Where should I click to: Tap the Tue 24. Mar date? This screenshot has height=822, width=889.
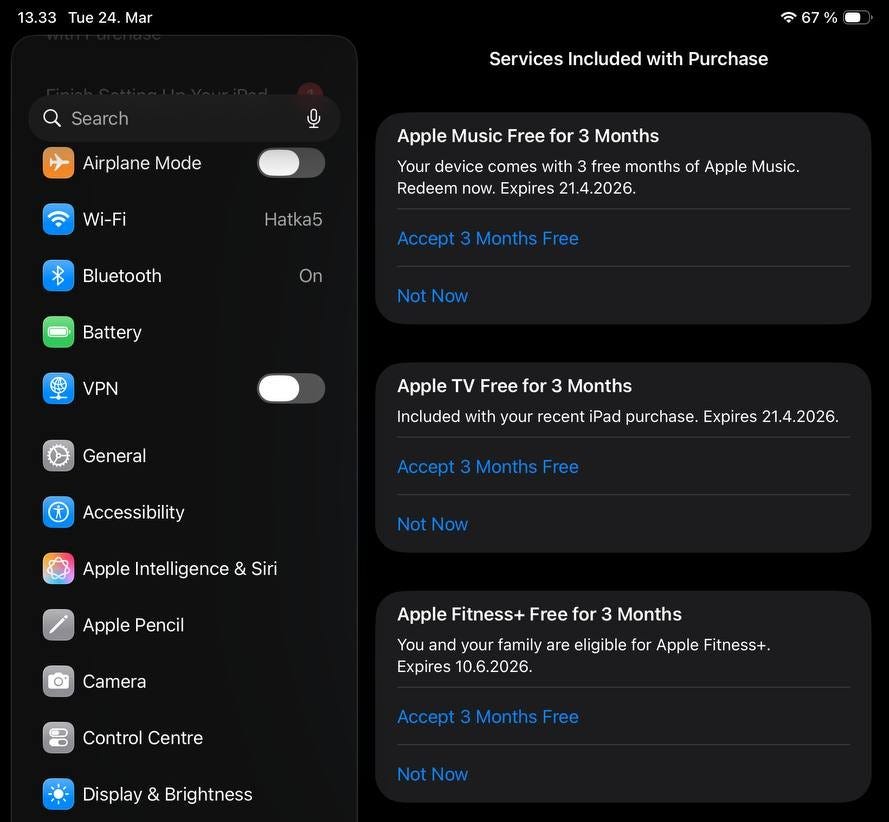tap(110, 18)
